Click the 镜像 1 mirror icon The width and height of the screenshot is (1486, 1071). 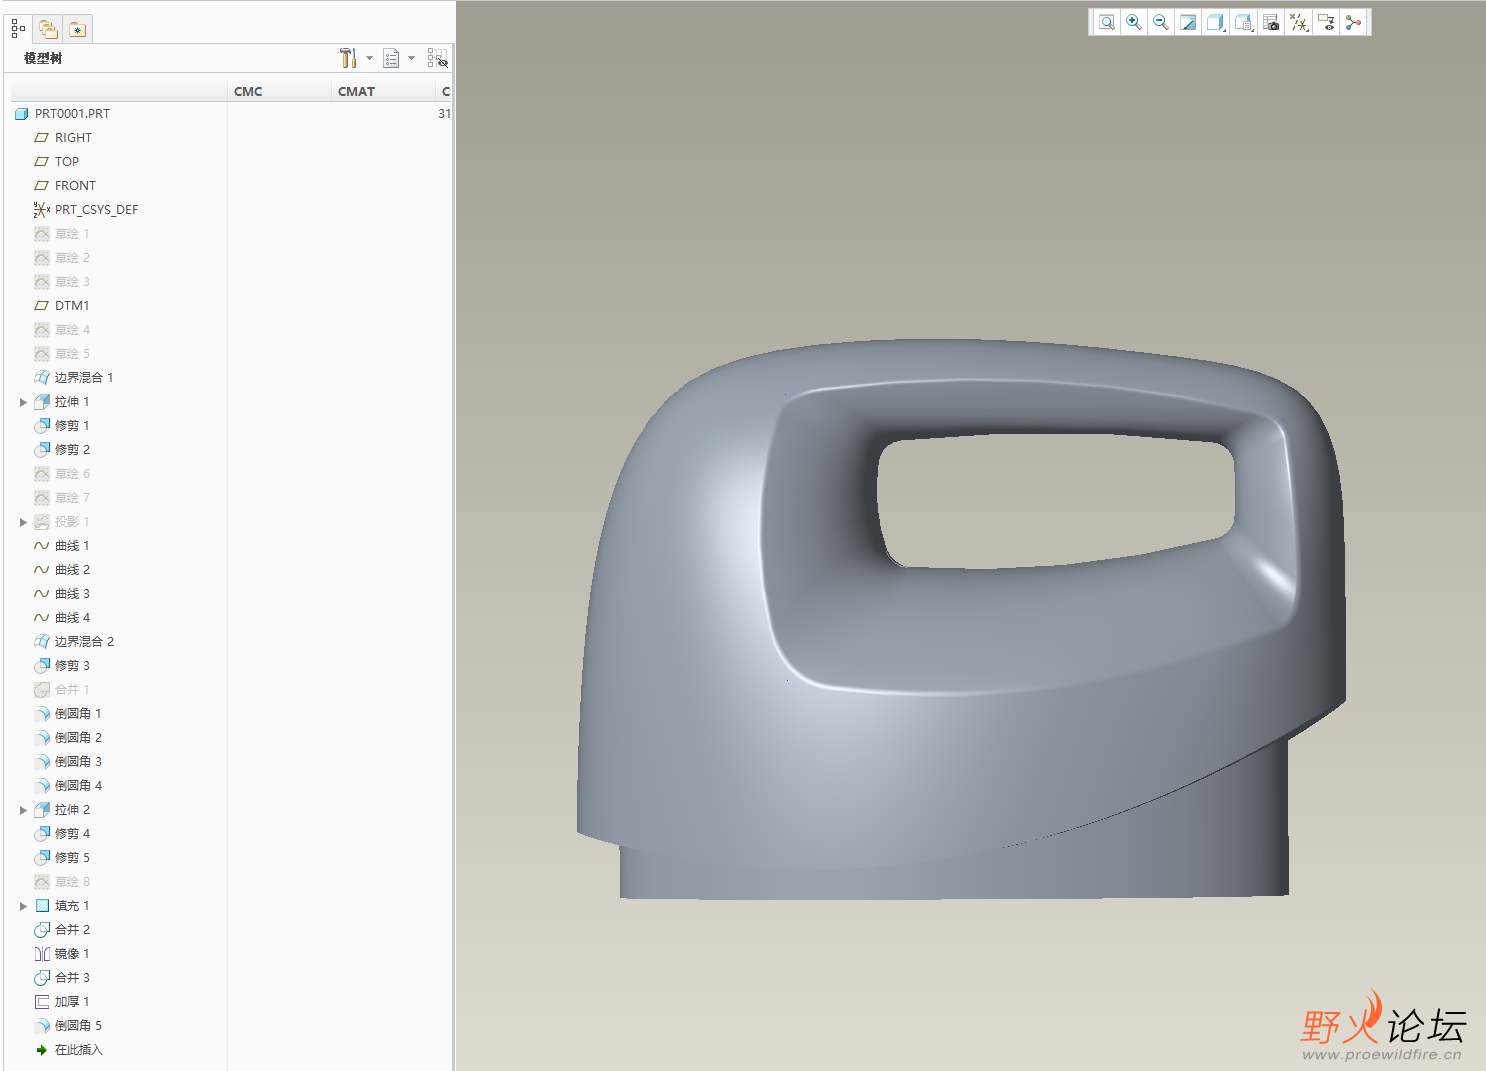pyautogui.click(x=42, y=954)
